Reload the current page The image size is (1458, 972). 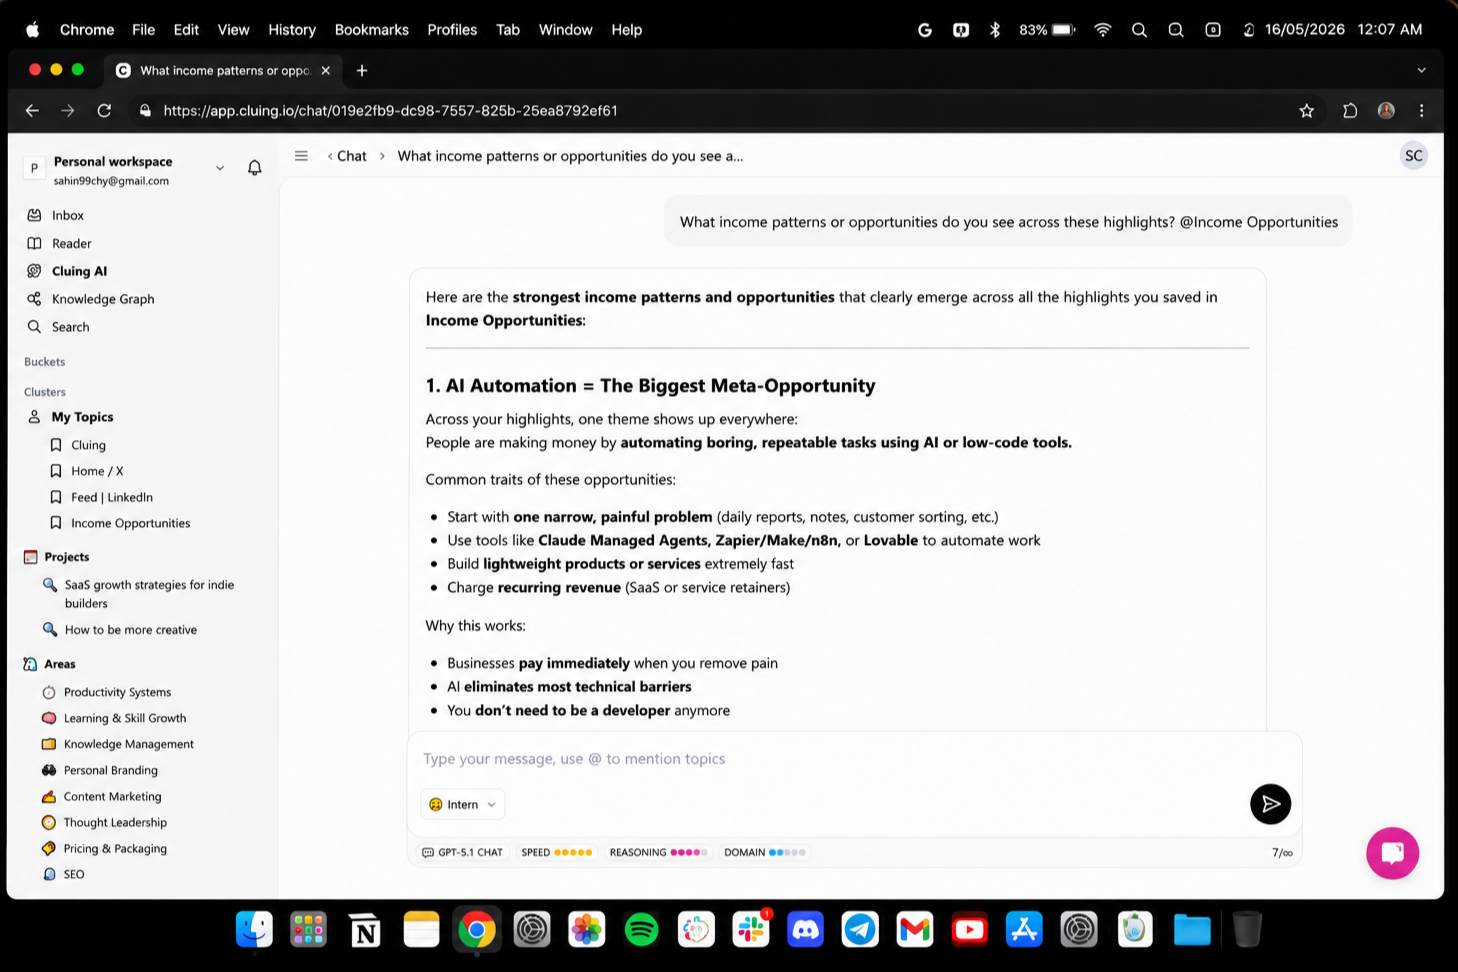(x=104, y=111)
